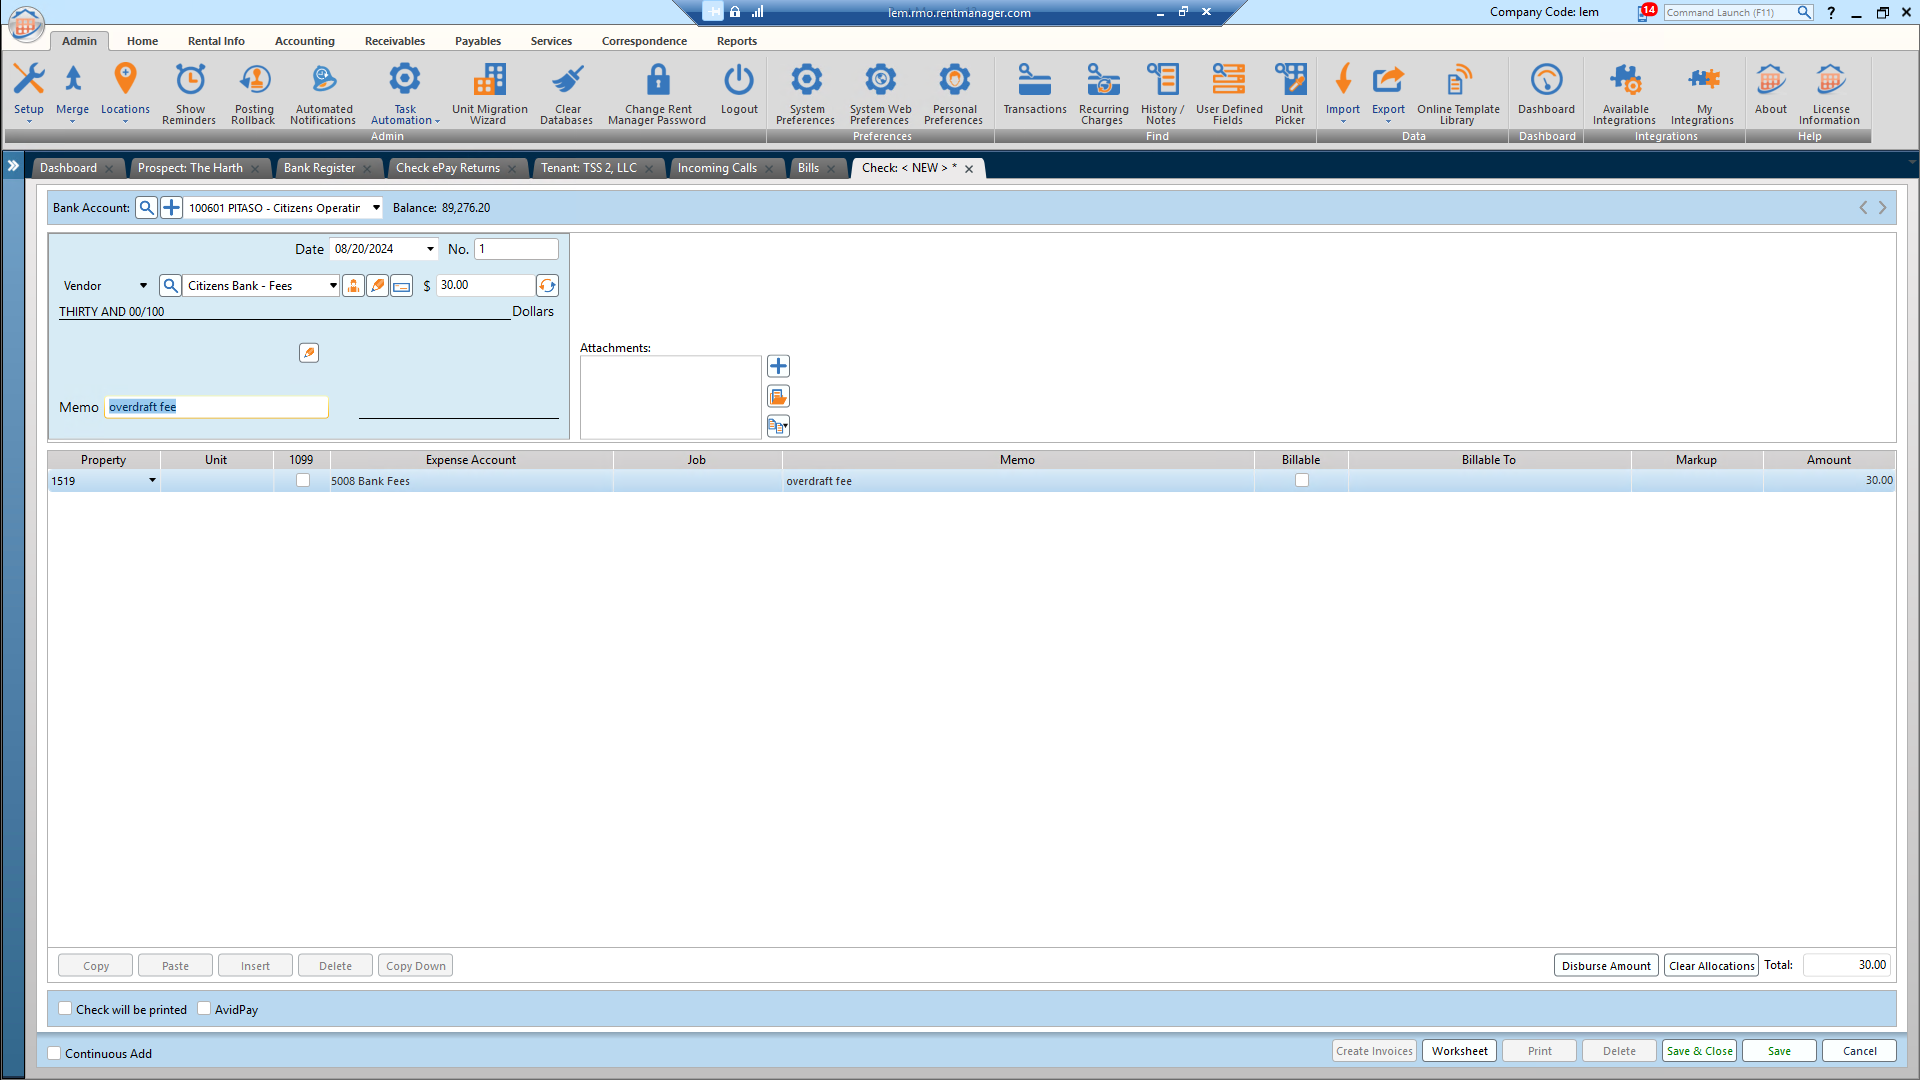Search bank account with magnifier icon
Image resolution: width=1920 pixels, height=1080 pixels.
[147, 208]
